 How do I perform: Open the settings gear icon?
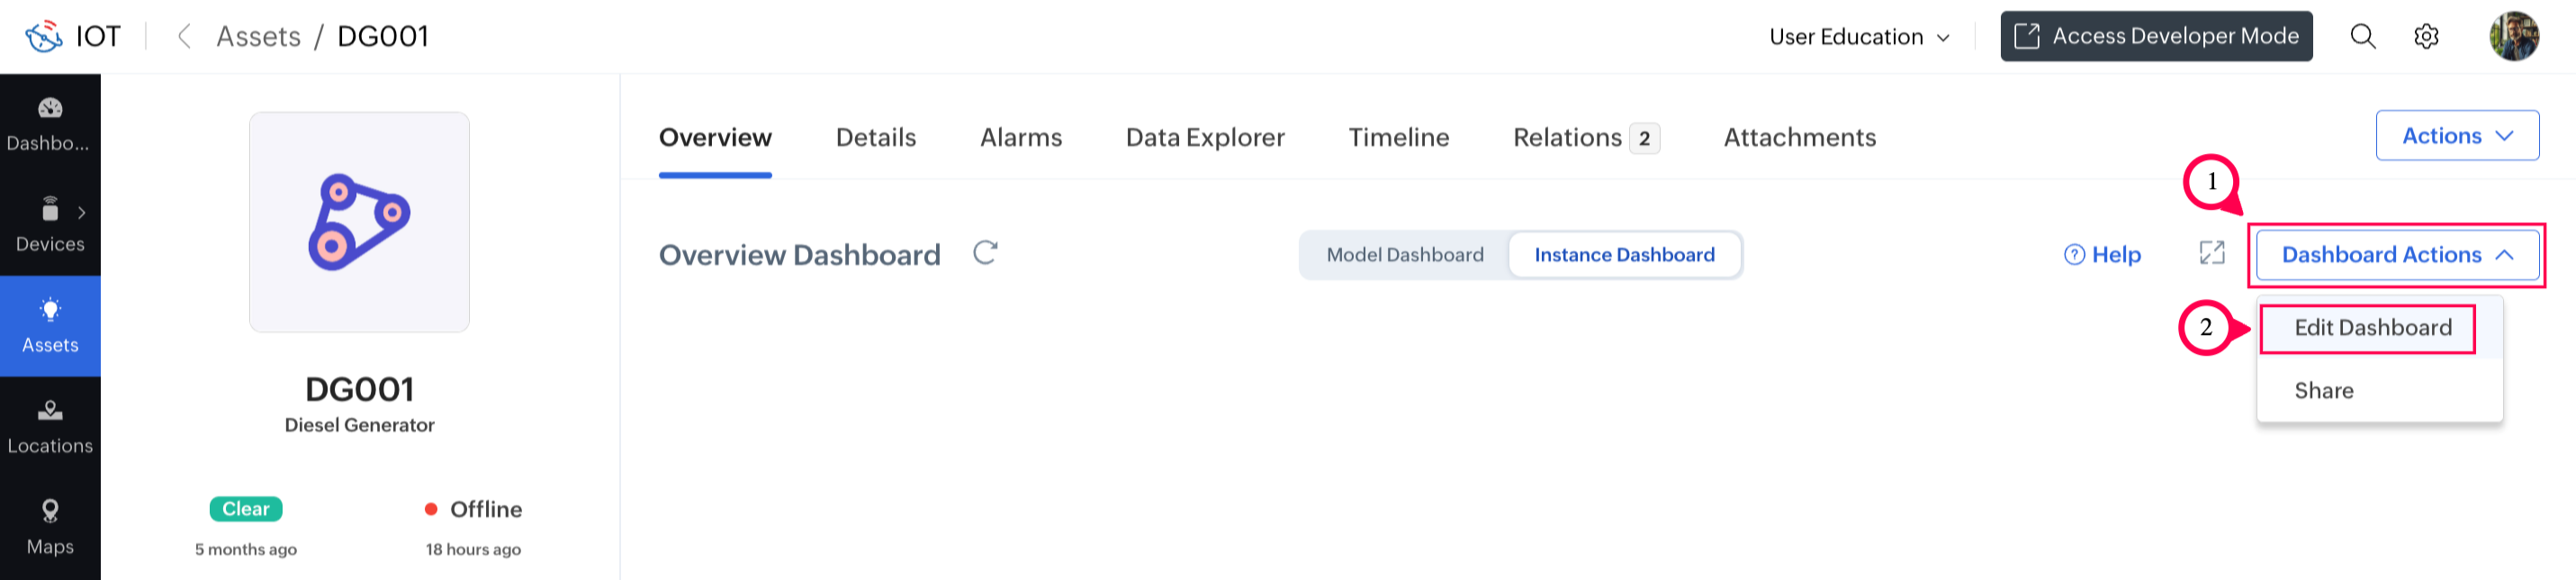point(2426,37)
